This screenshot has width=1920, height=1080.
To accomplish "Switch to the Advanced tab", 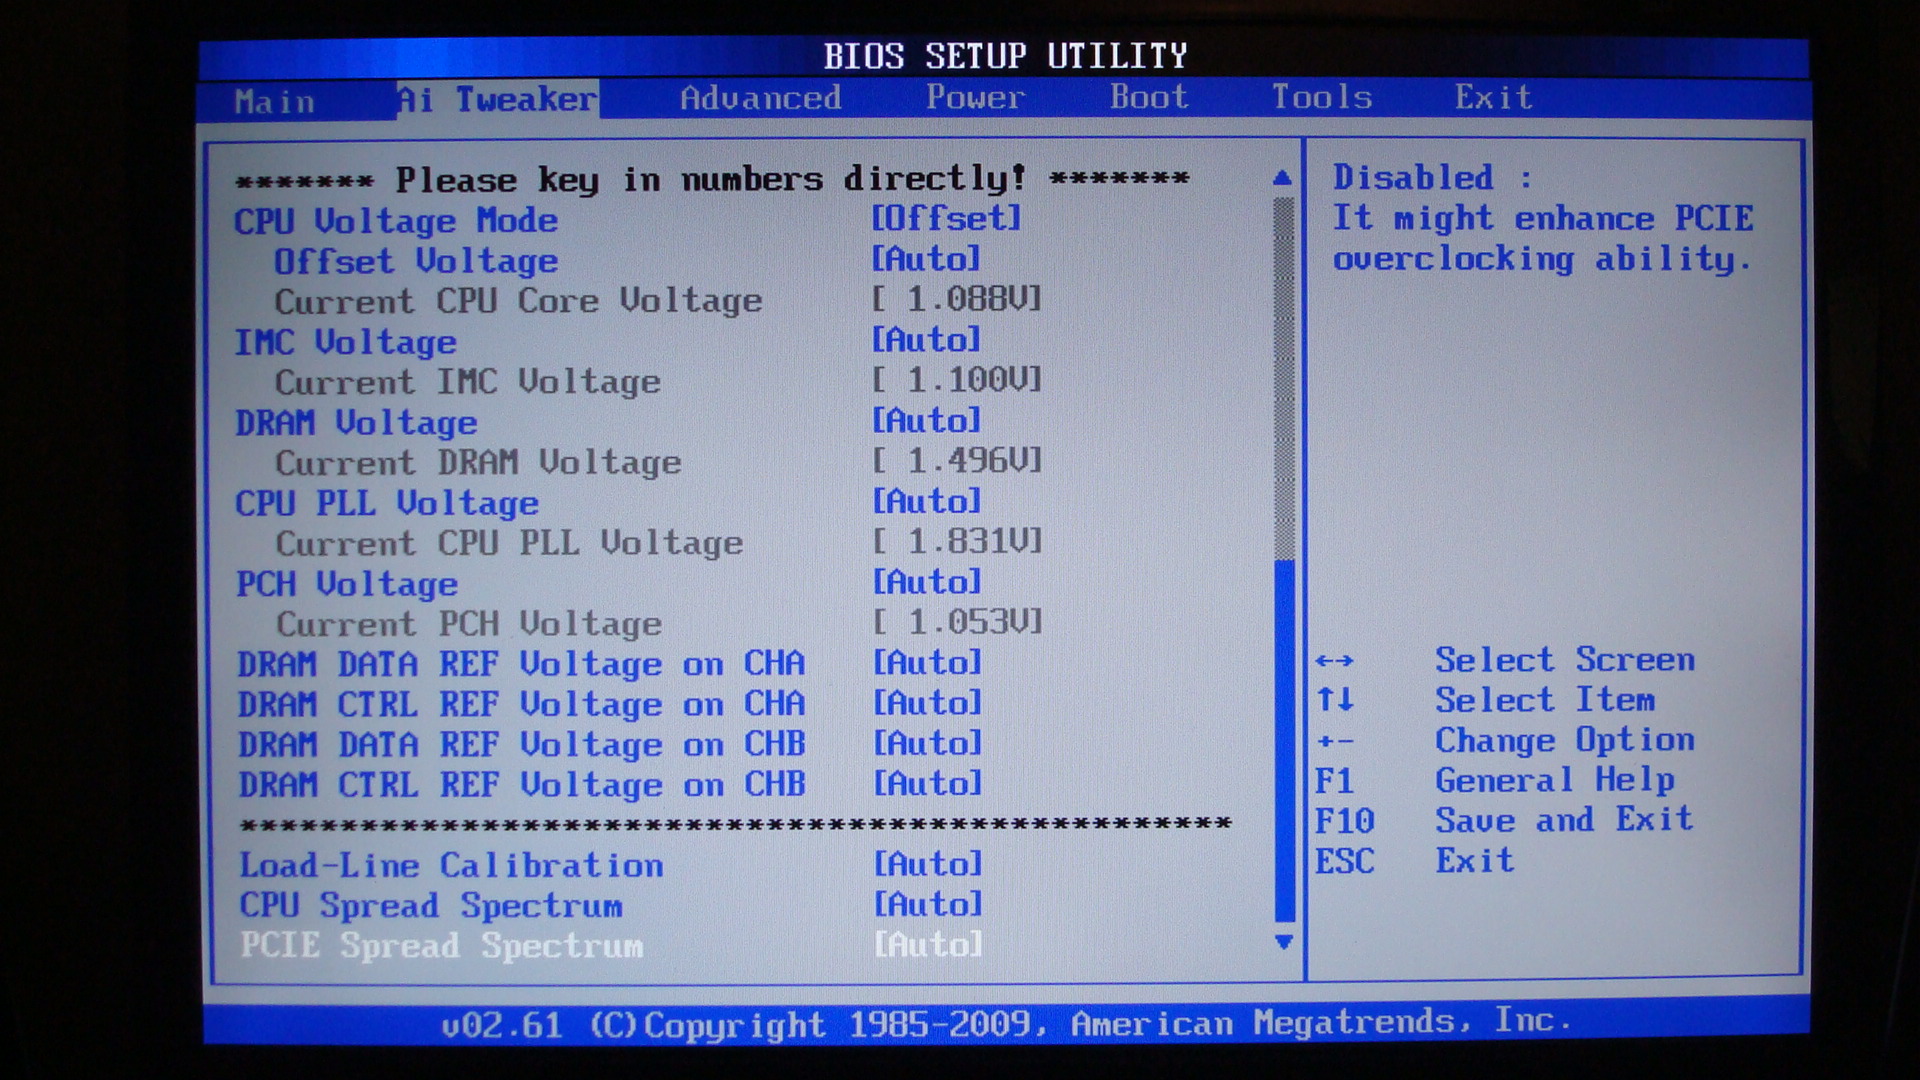I will 760,98.
